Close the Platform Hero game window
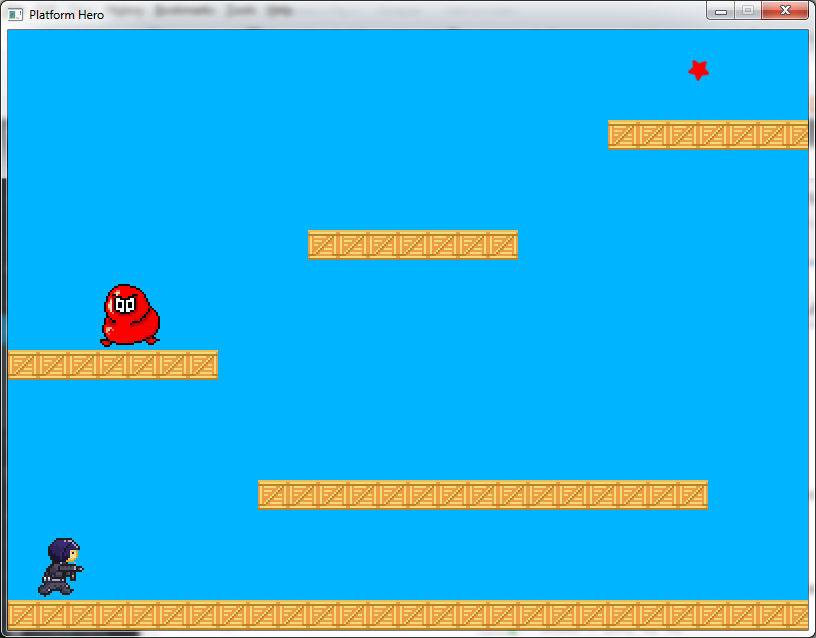 (x=785, y=11)
